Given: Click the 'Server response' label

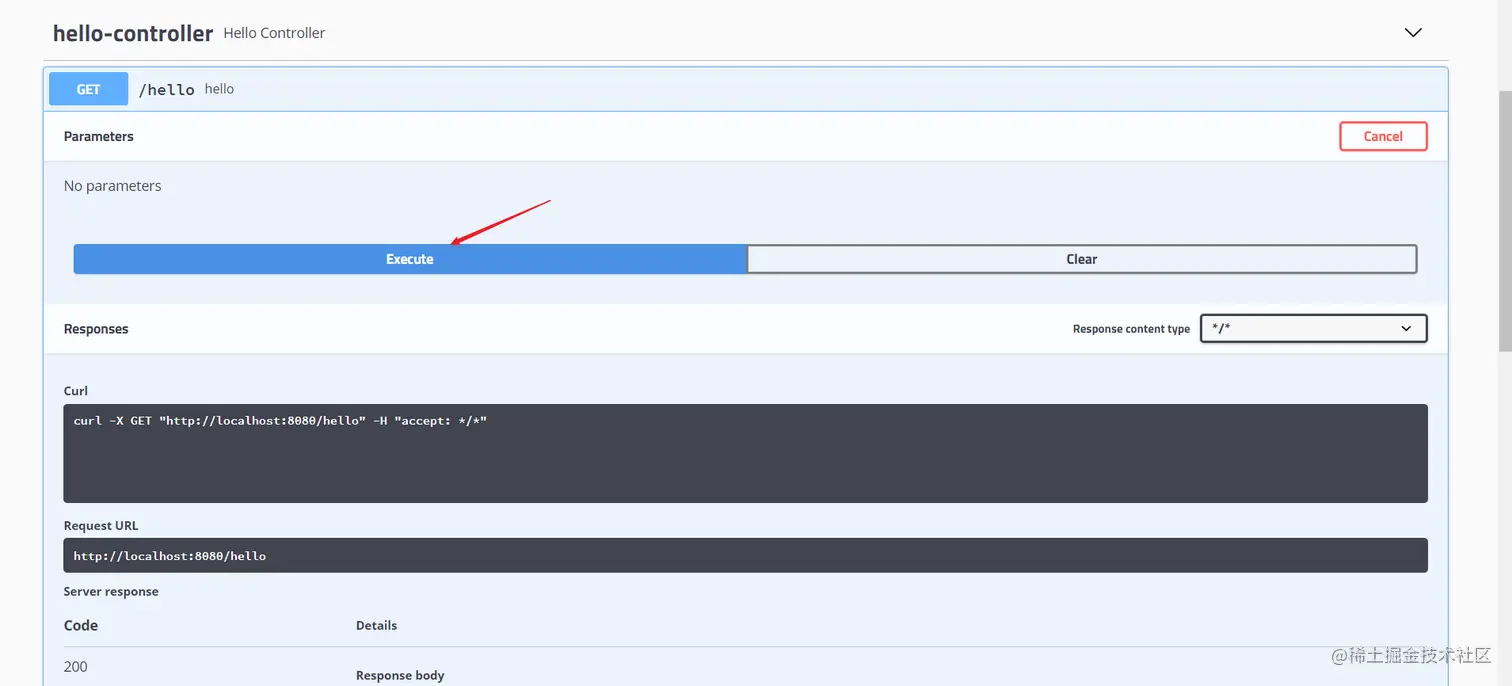Looking at the screenshot, I should 111,591.
